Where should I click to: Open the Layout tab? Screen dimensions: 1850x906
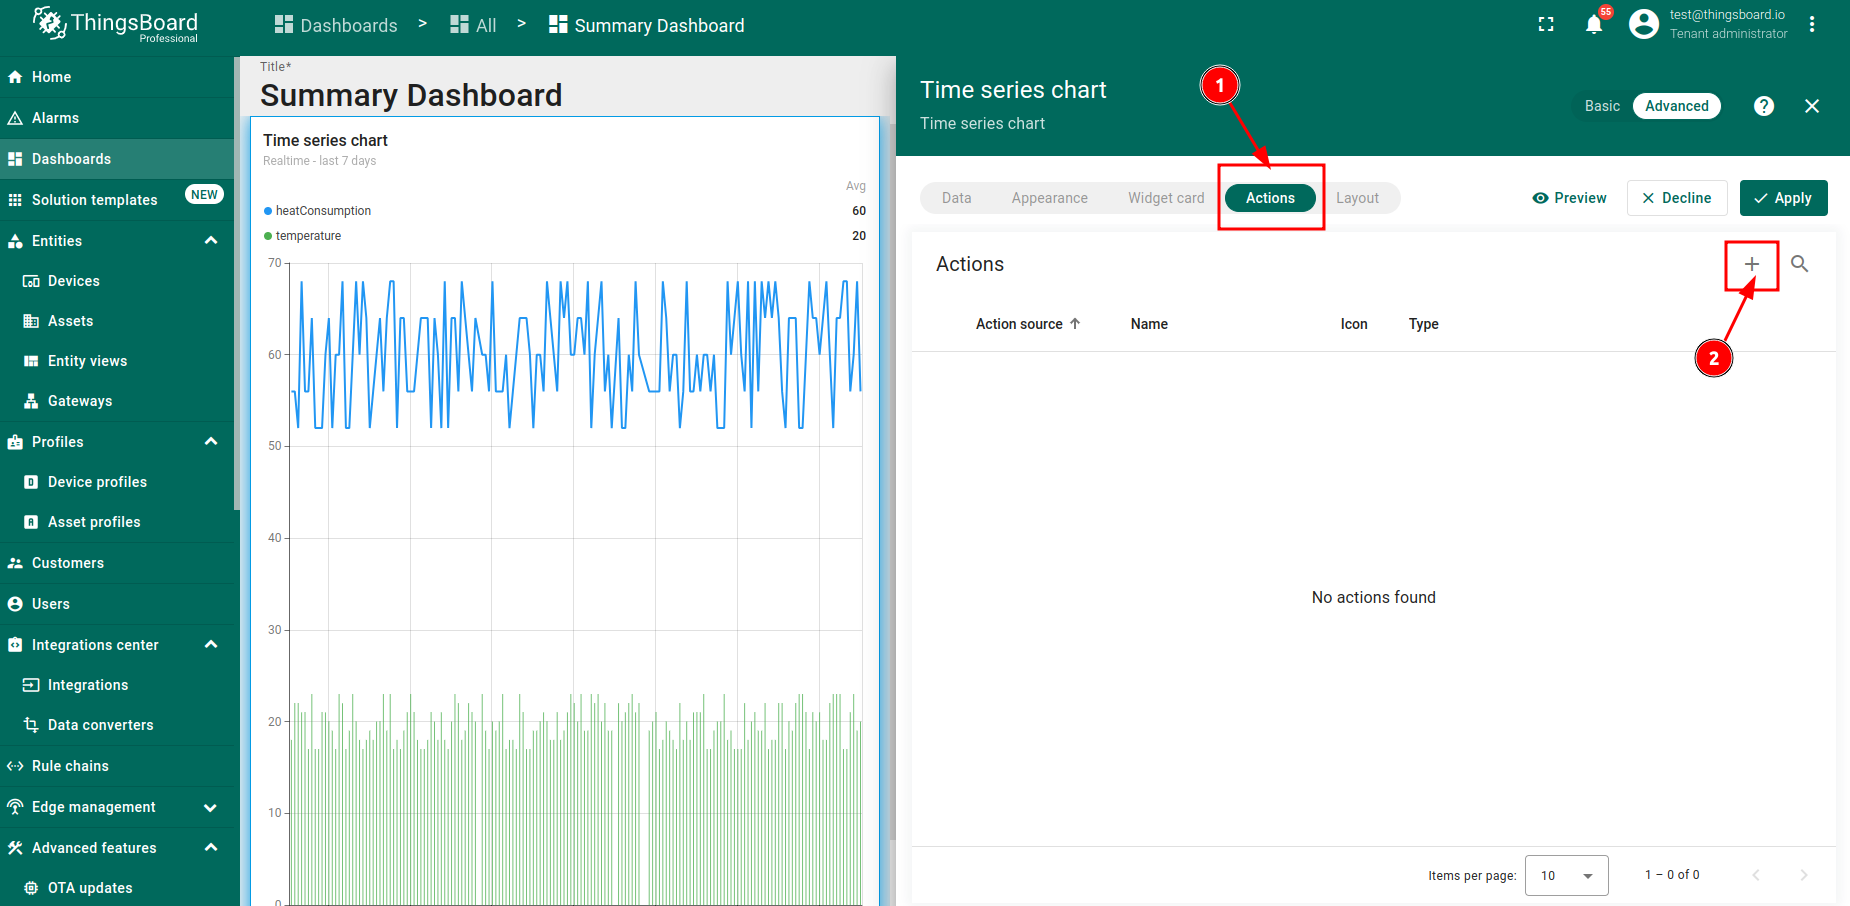coord(1357,198)
